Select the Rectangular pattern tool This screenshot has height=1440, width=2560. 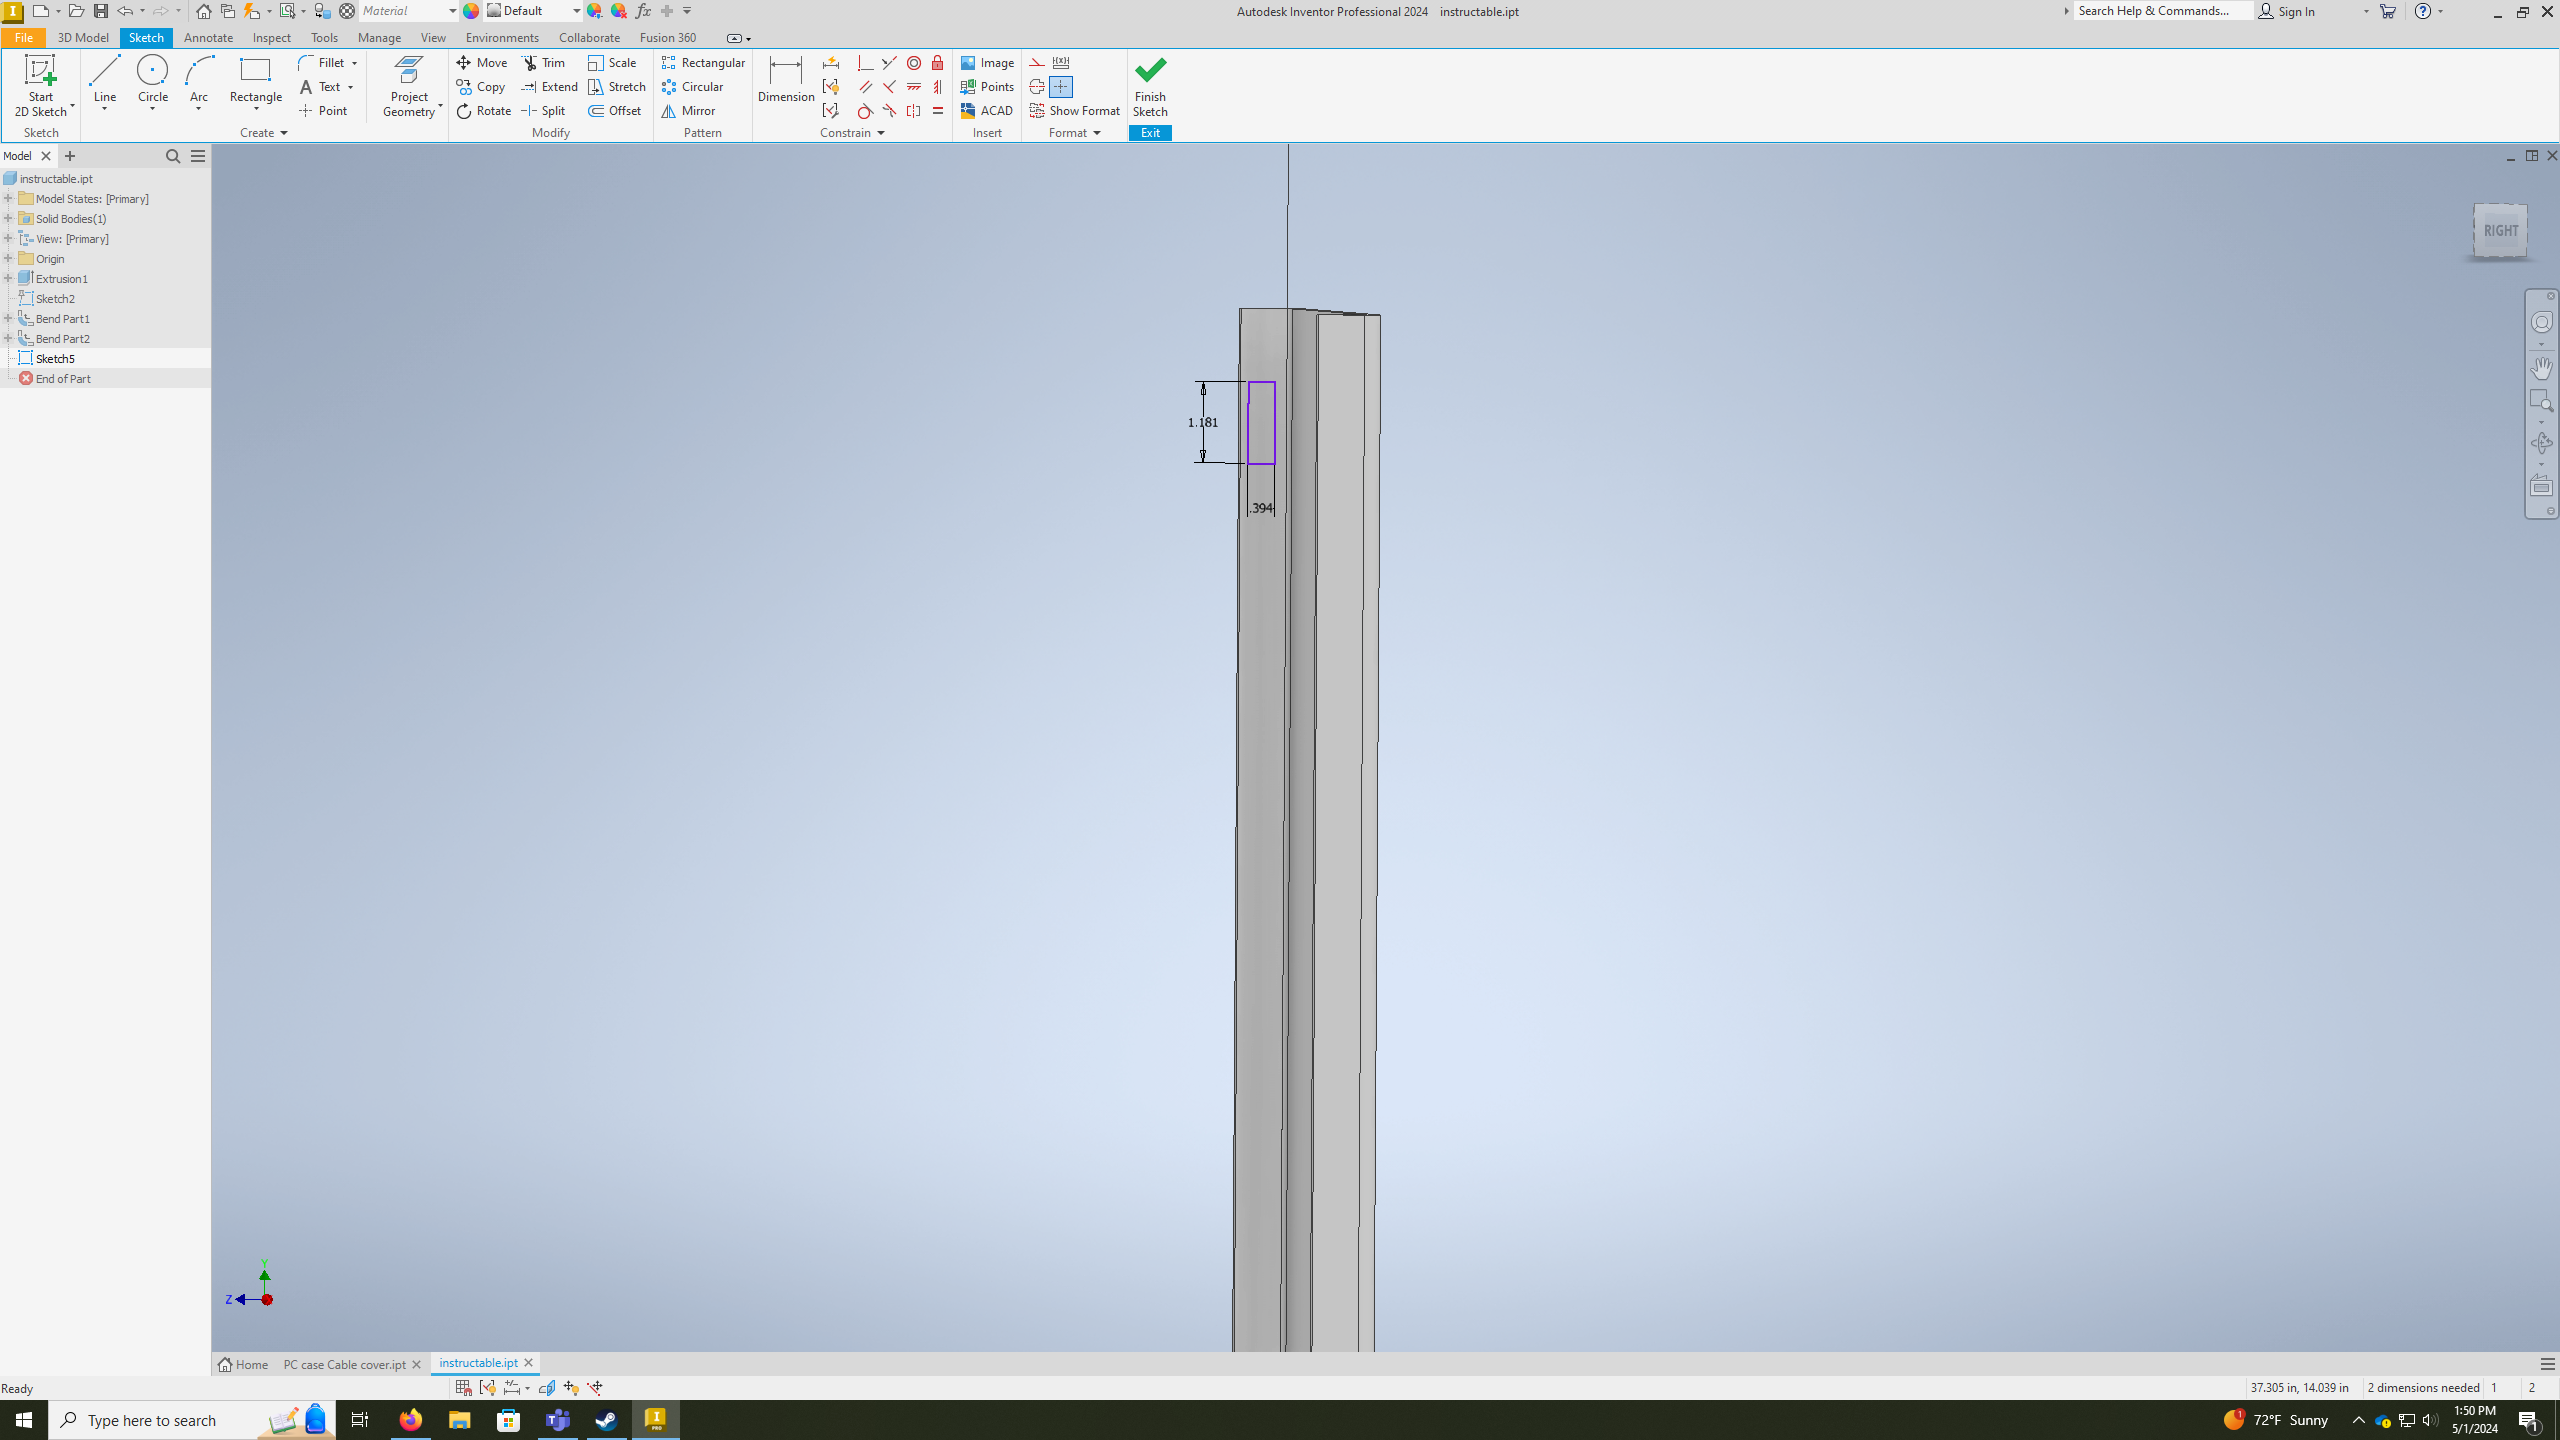(703, 62)
